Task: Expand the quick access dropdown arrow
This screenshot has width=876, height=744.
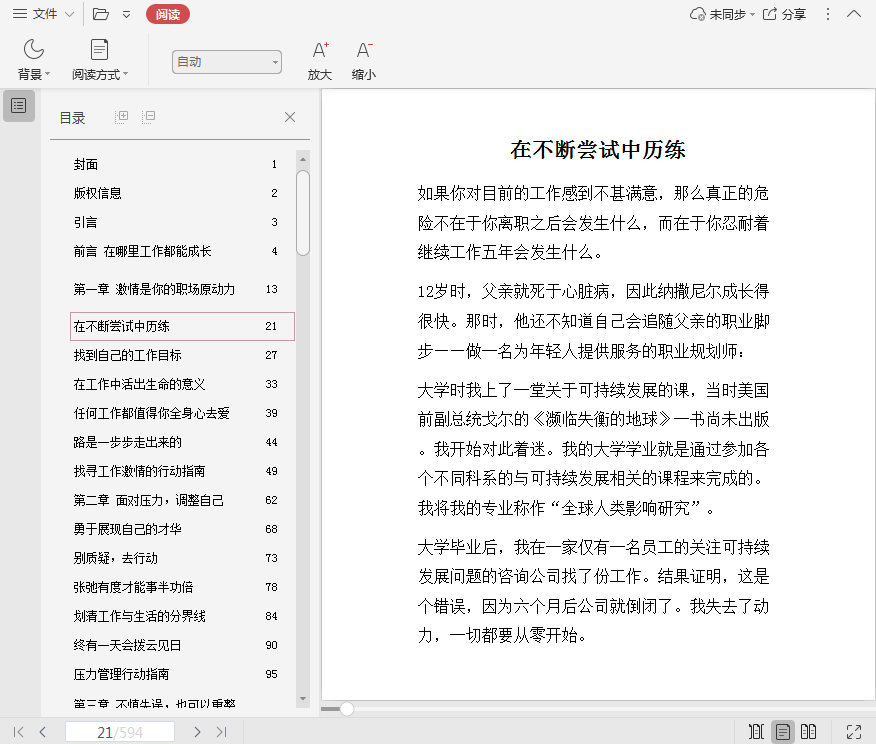Action: coord(127,15)
